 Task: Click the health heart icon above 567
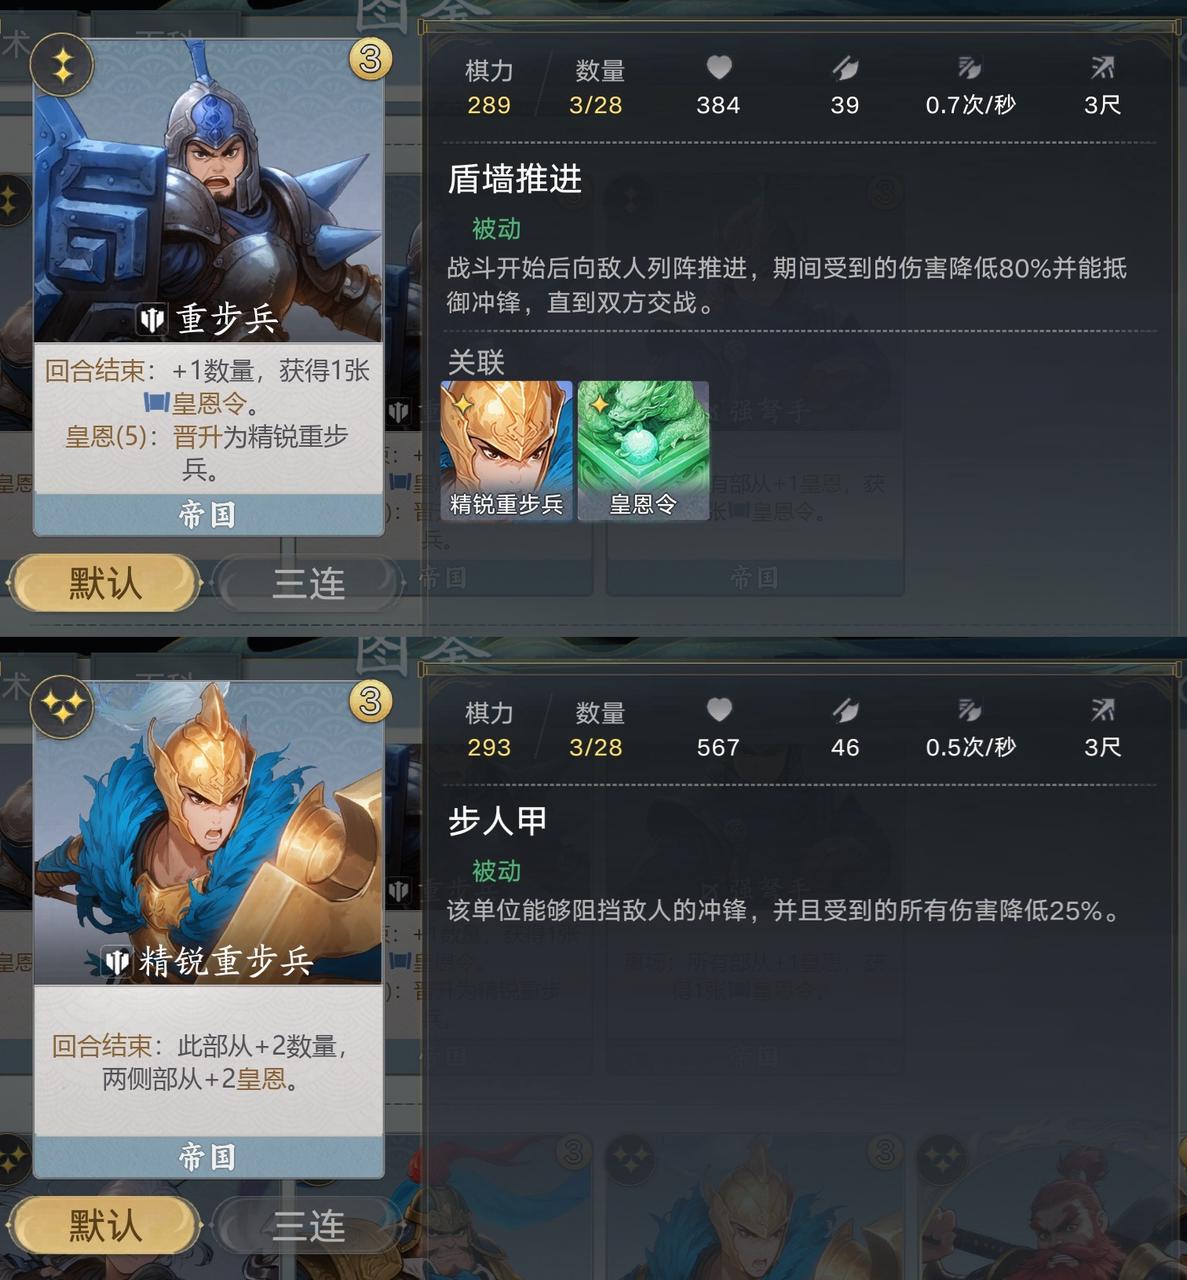(x=719, y=709)
